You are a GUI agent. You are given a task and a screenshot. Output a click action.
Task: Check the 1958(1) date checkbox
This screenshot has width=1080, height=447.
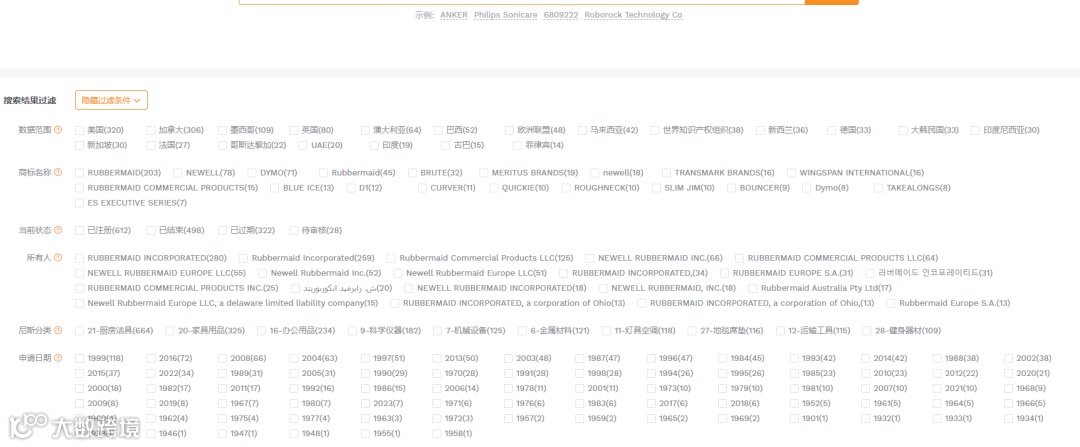coord(437,434)
